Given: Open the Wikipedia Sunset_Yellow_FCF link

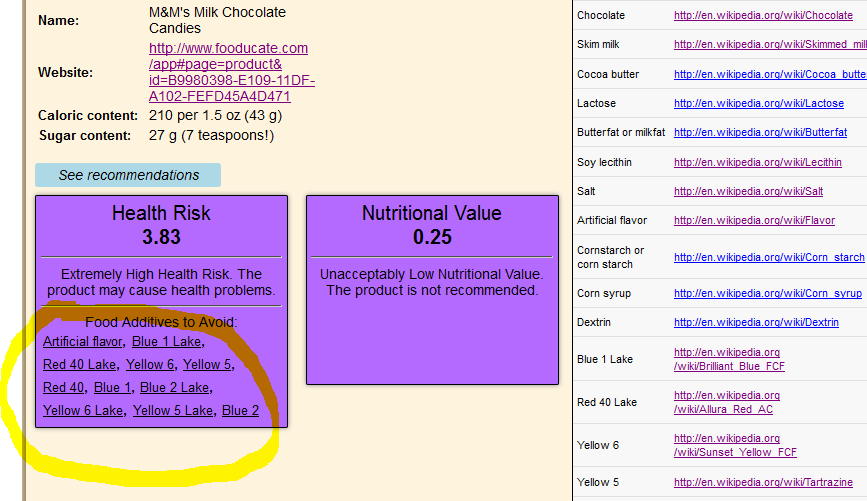Looking at the screenshot, I should click(735, 445).
